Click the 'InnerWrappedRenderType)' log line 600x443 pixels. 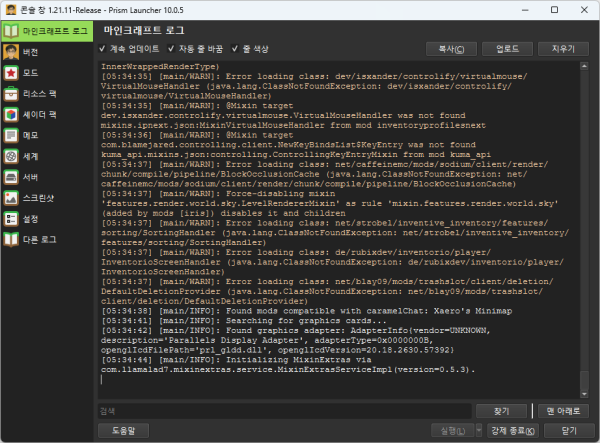(160, 67)
